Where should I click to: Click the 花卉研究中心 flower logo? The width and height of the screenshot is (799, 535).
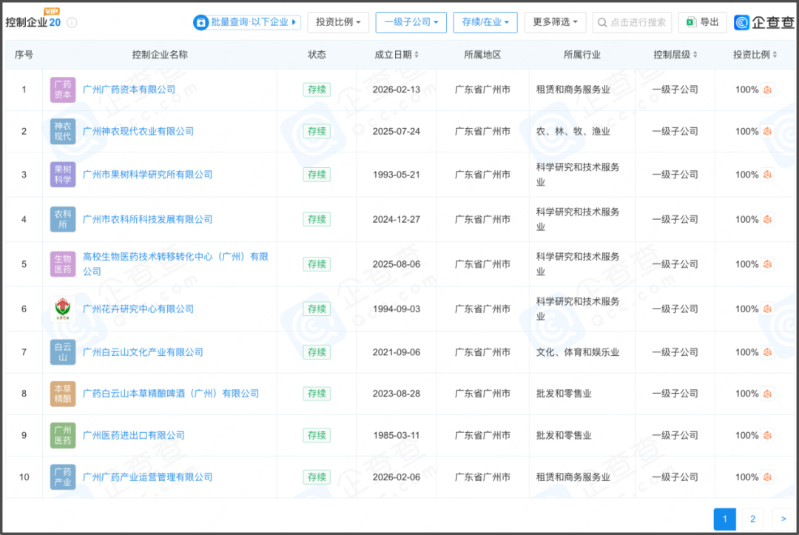[x=63, y=309]
